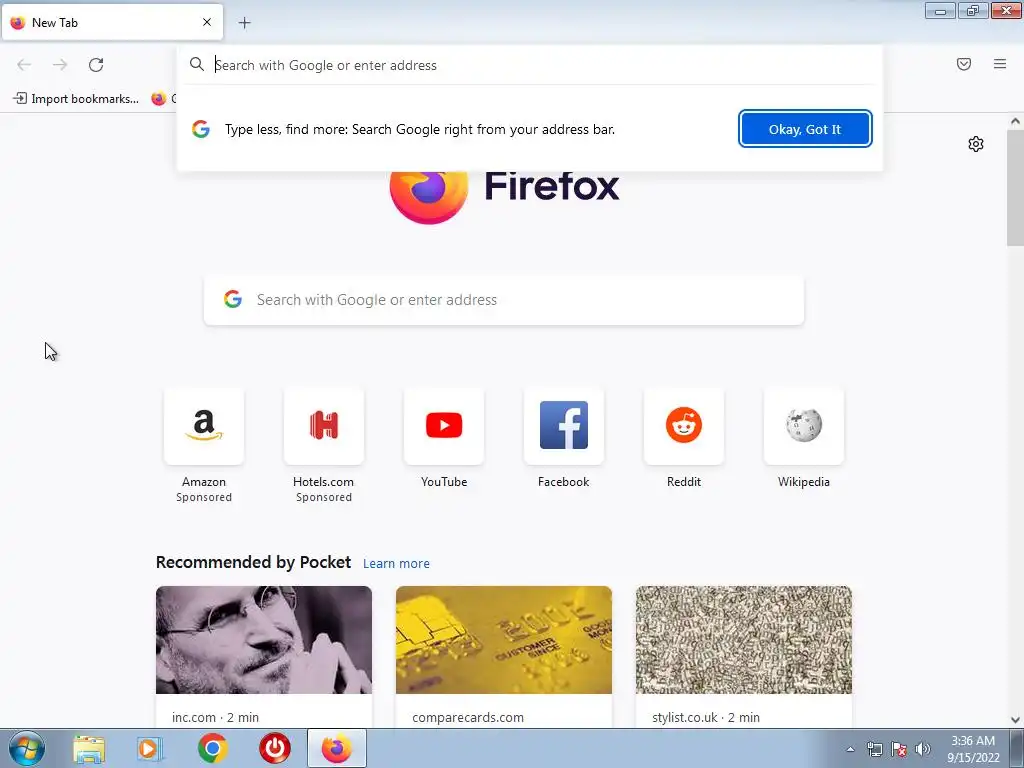Save page using the Pocket icon
This screenshot has width=1024, height=768.
(x=964, y=64)
